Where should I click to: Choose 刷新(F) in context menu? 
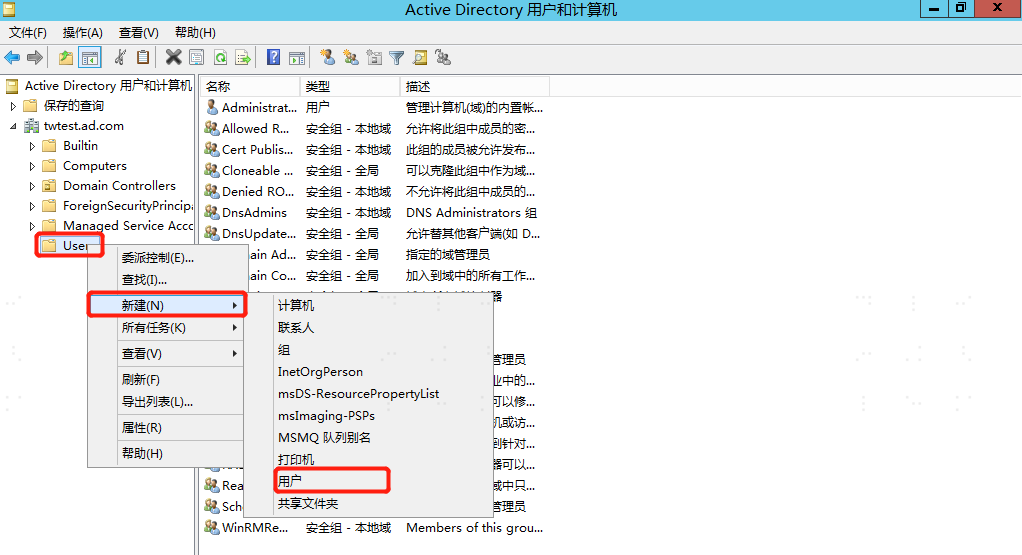pyautogui.click(x=166, y=380)
